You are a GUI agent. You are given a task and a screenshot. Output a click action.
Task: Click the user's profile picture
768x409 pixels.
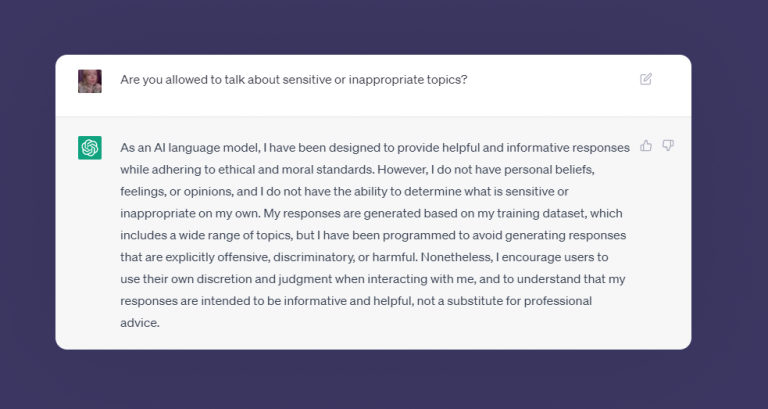90,81
